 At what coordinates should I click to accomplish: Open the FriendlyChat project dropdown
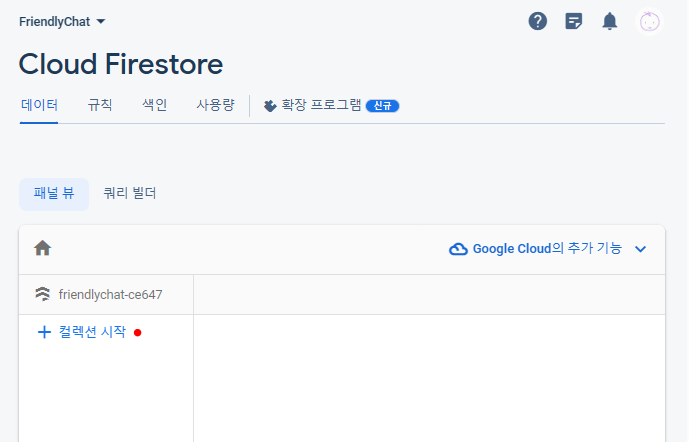click(62, 22)
